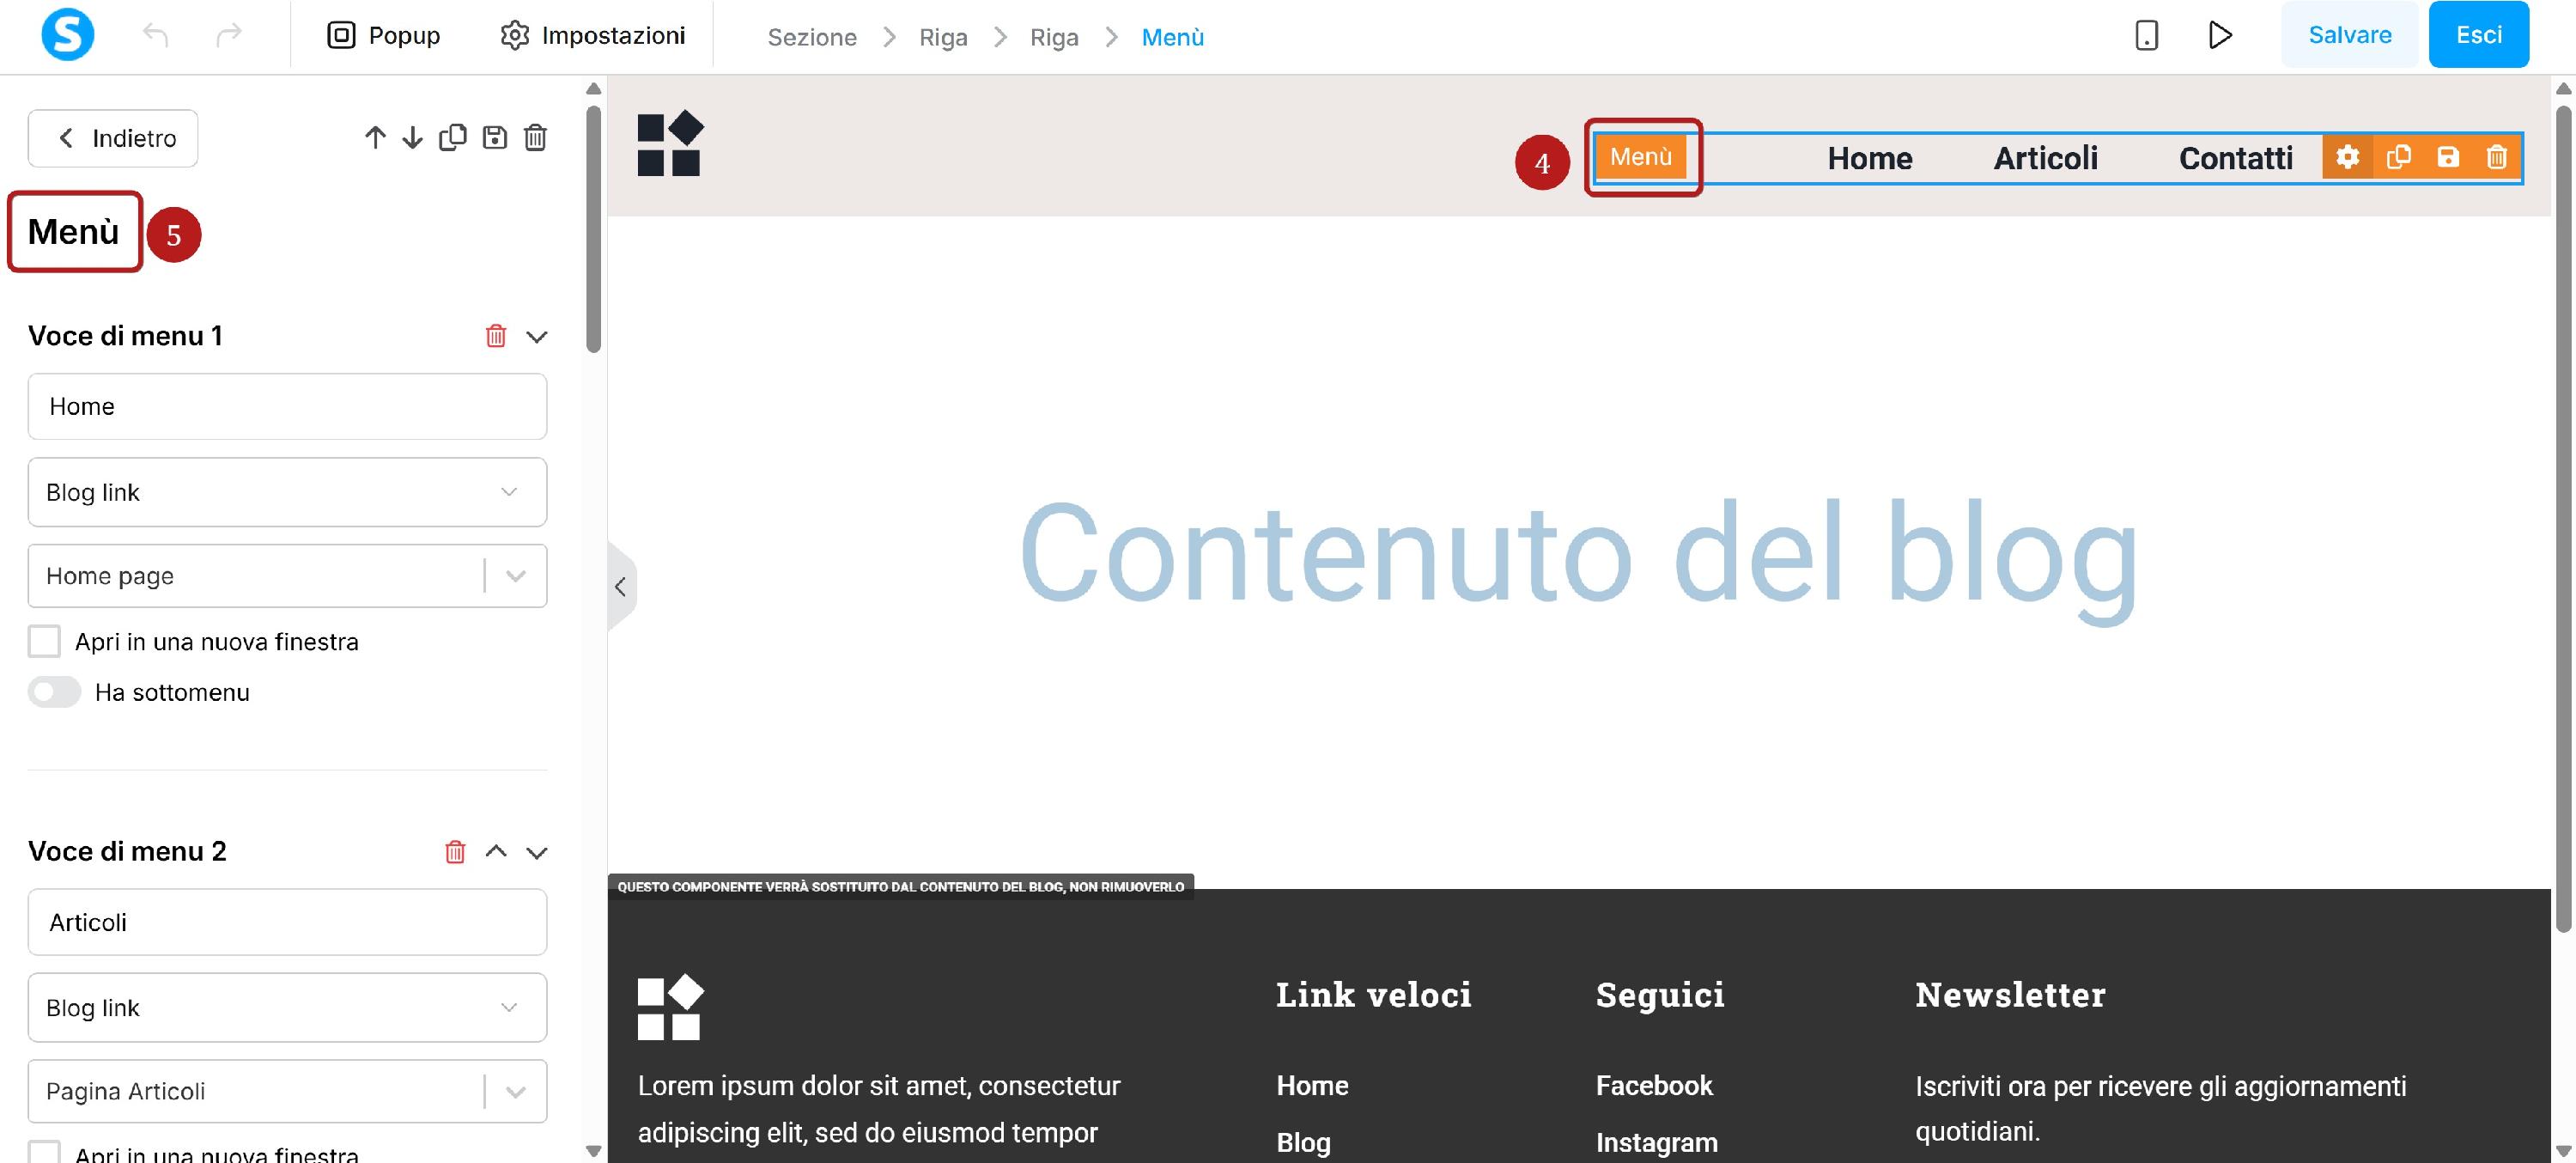Screen dimensions: 2576x1163
Task: Move element up with the arrow icon
Action: point(375,138)
